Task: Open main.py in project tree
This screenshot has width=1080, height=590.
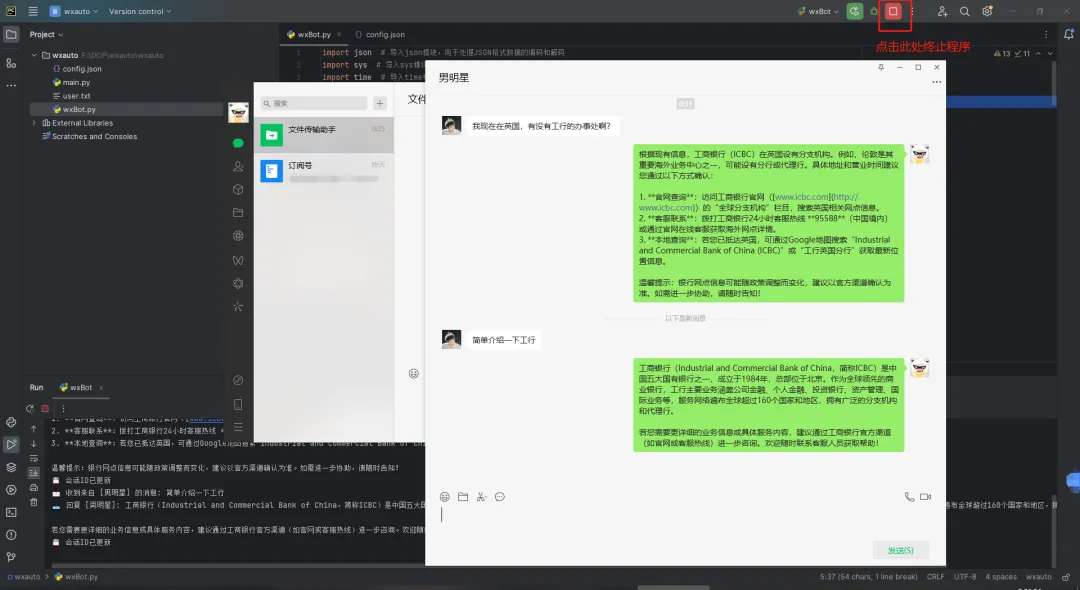Action: pos(76,82)
